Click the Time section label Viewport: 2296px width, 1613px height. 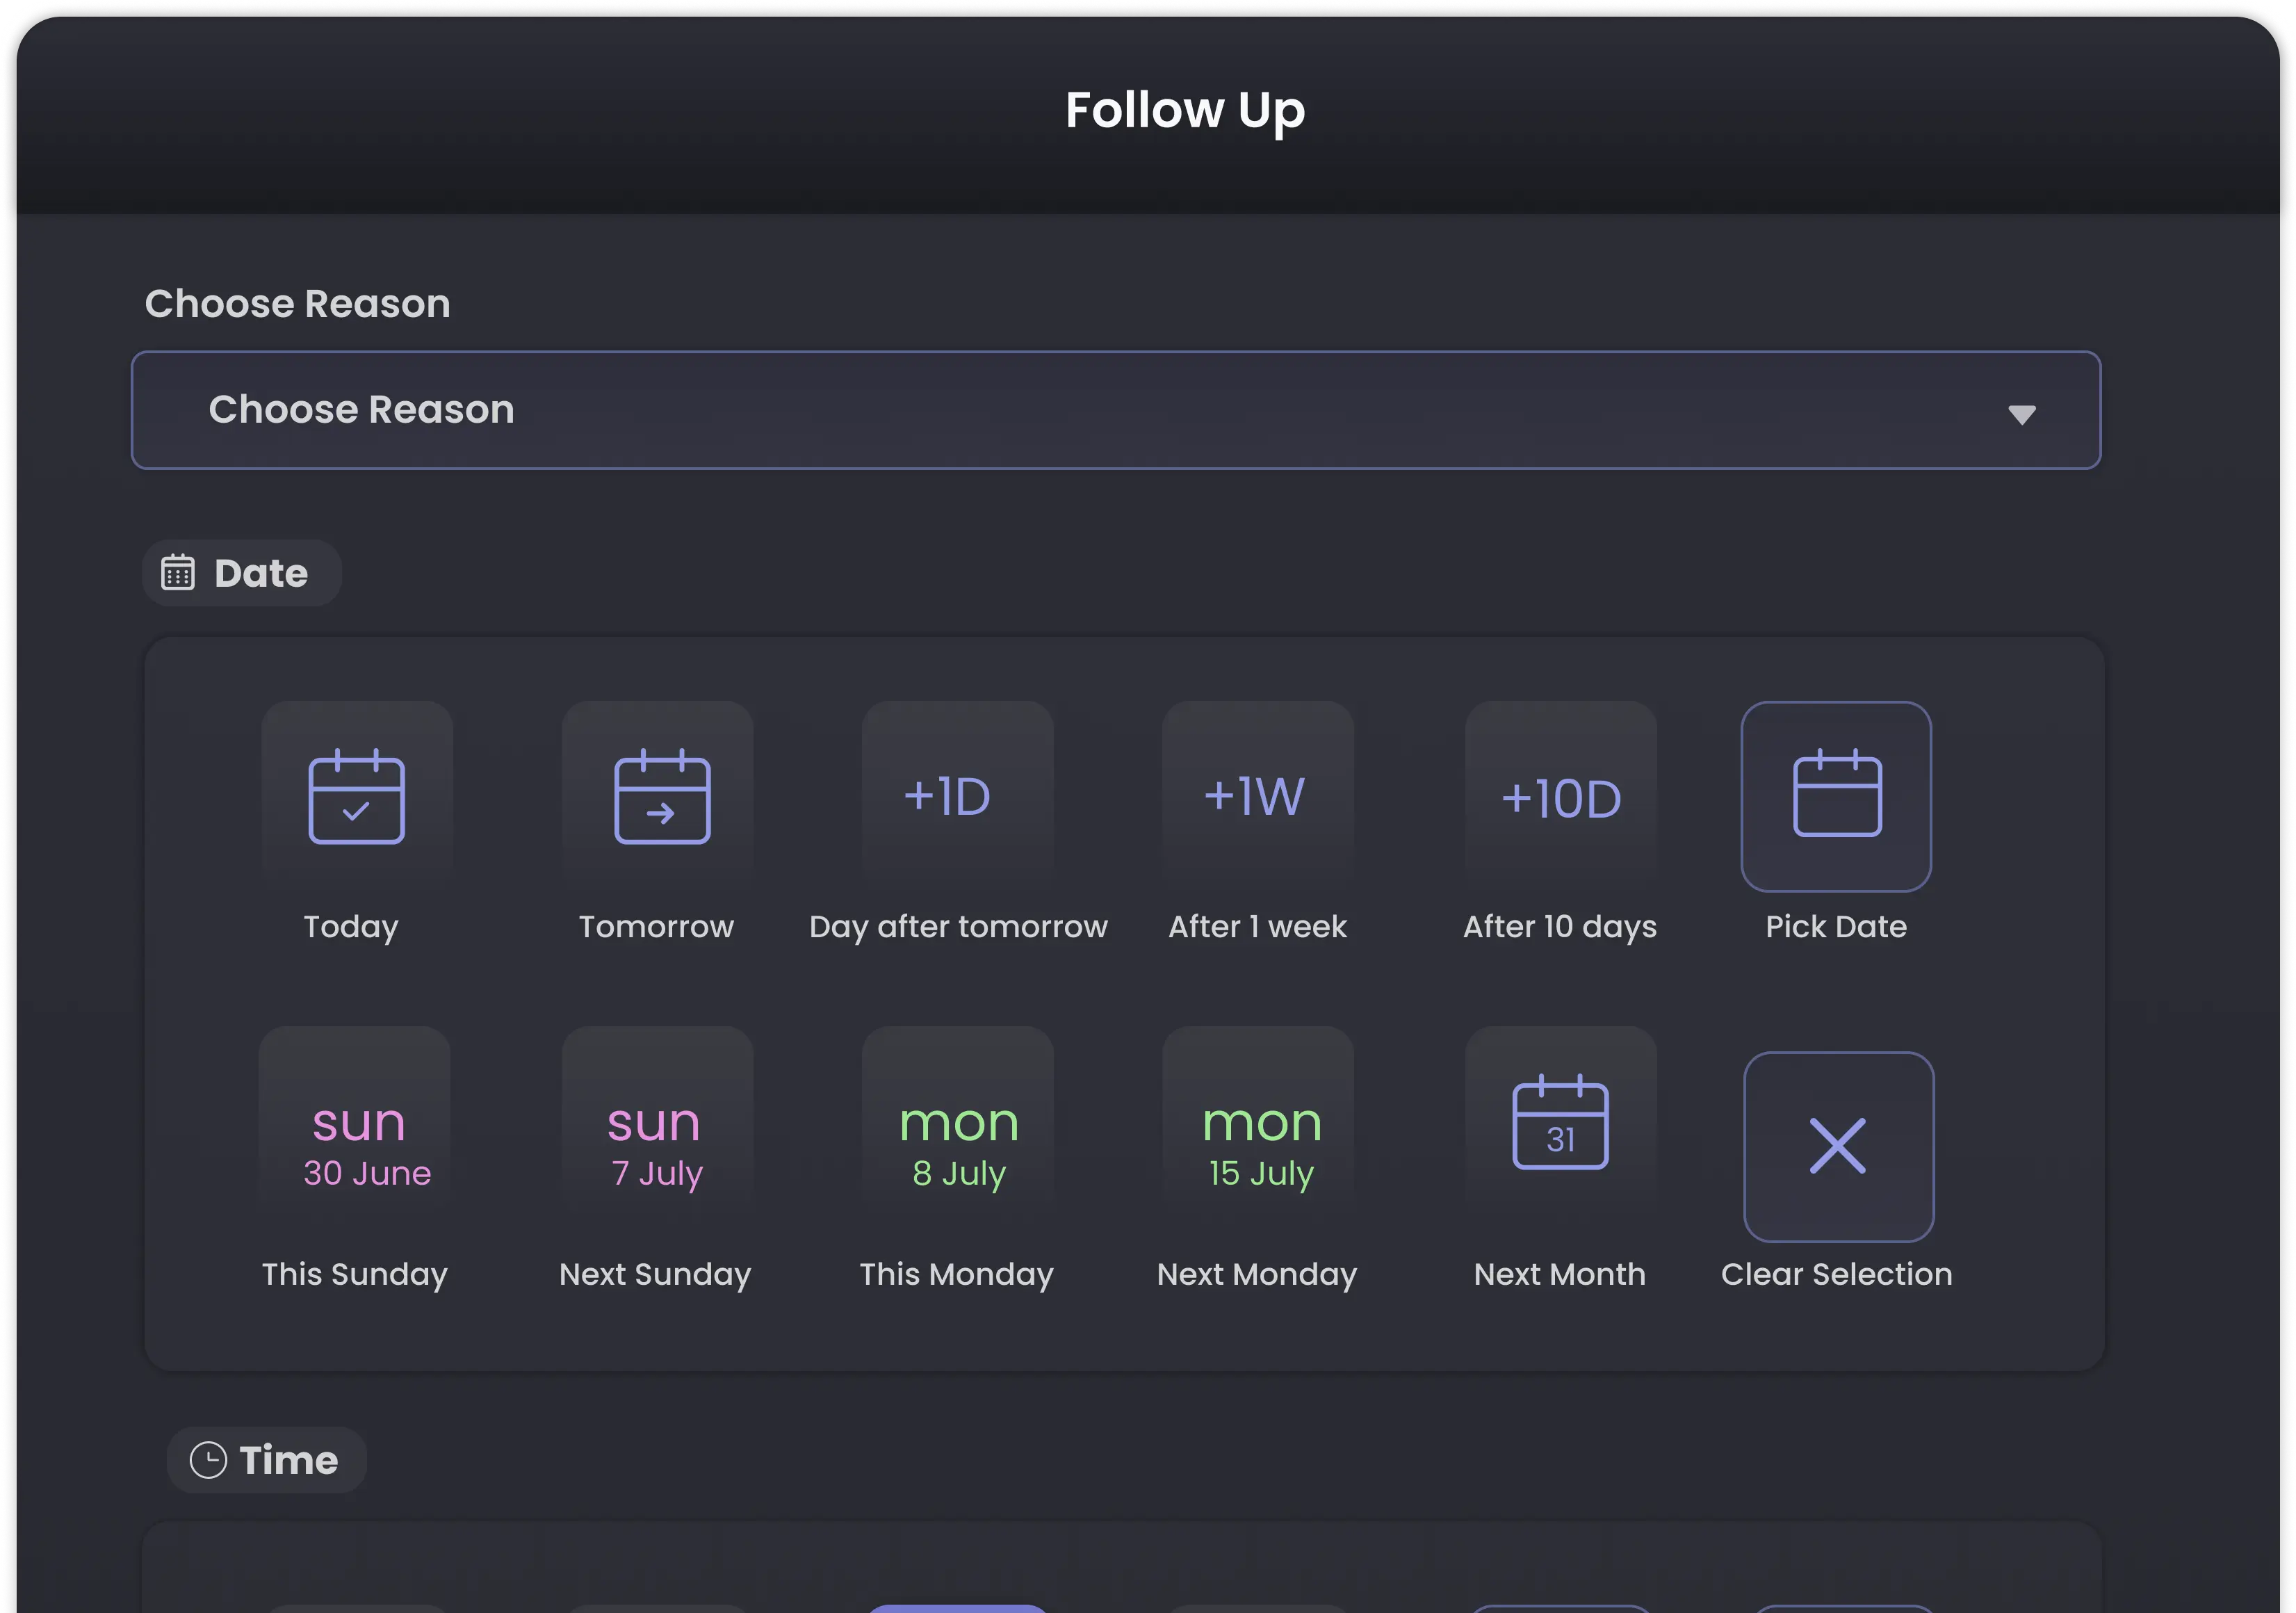coord(288,1459)
